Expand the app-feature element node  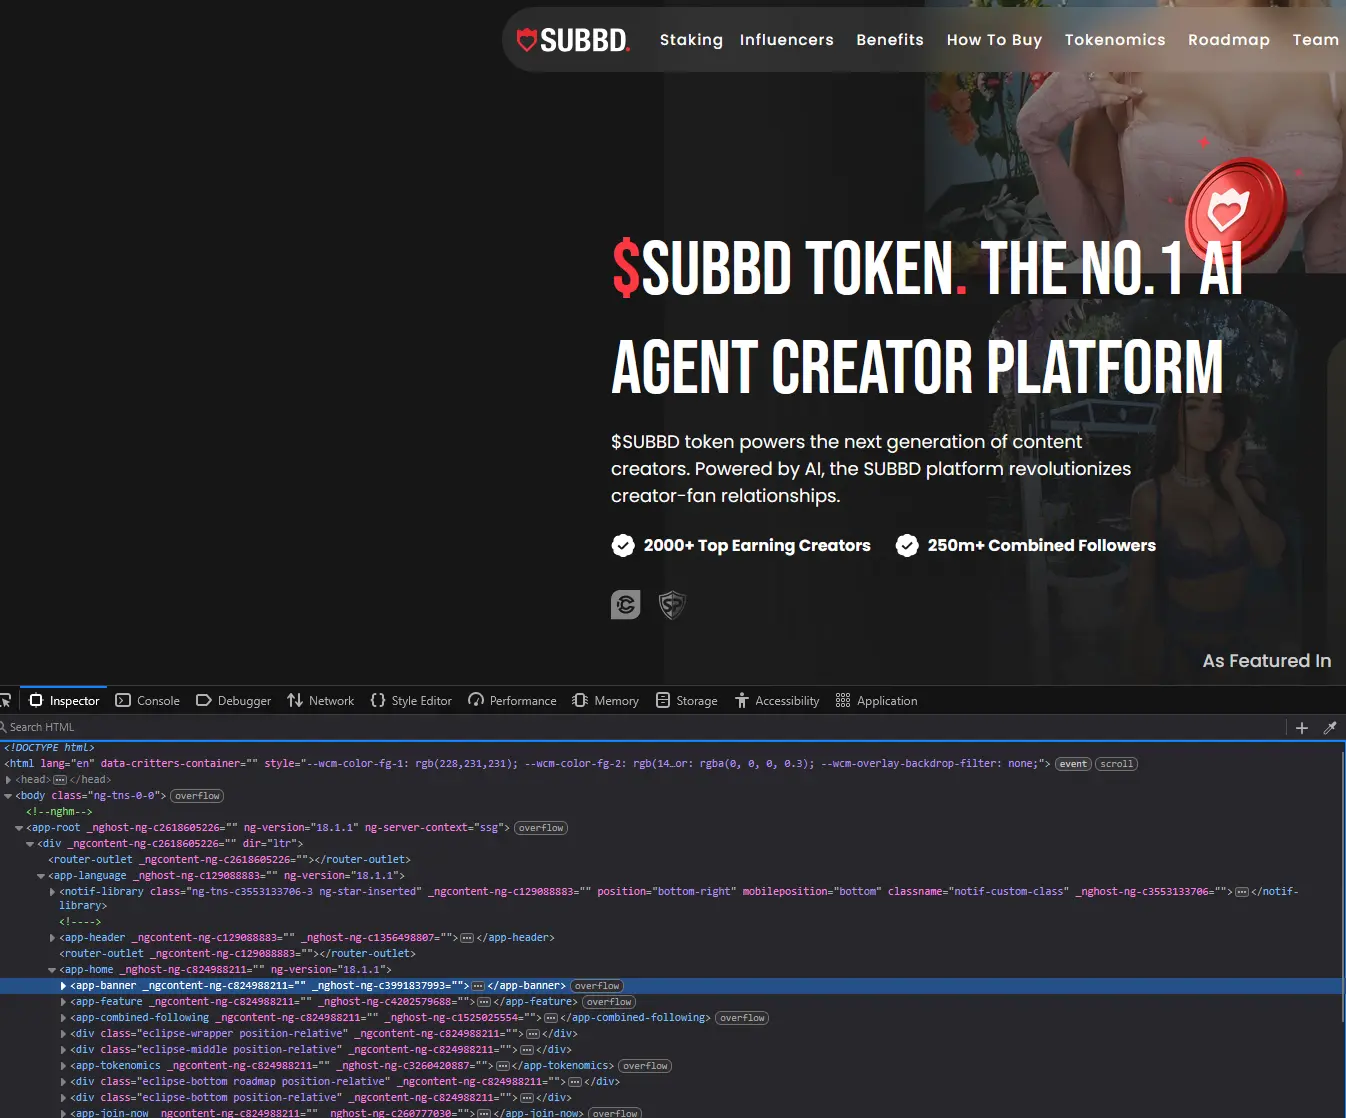(x=63, y=1002)
